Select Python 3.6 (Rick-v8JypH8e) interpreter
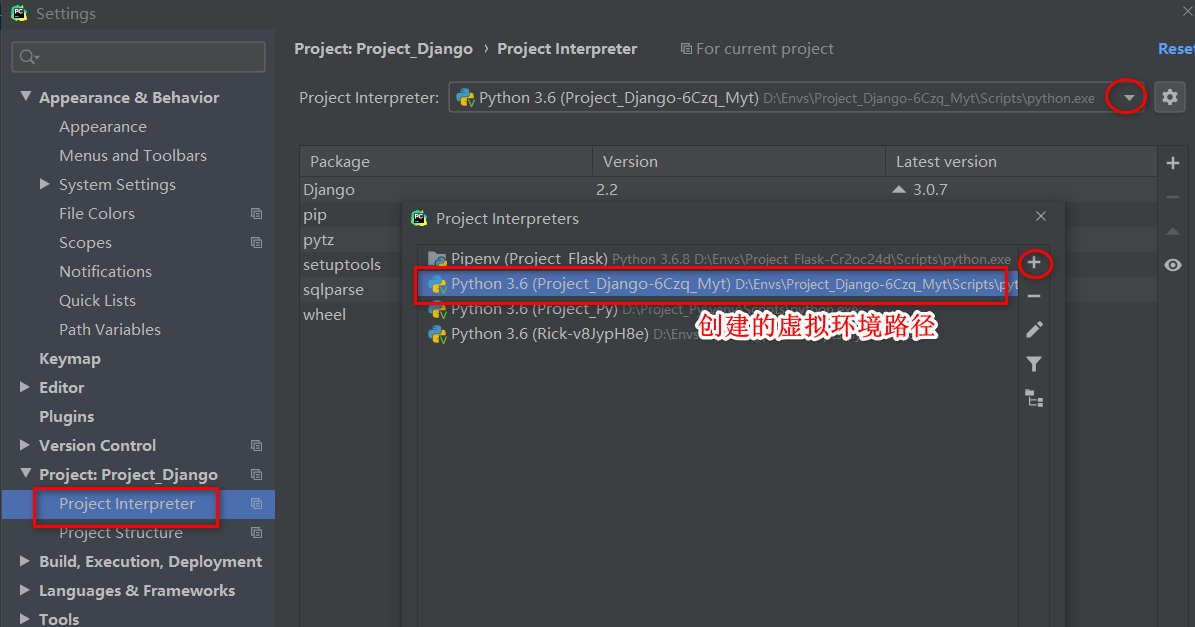1195x627 pixels. pos(549,334)
